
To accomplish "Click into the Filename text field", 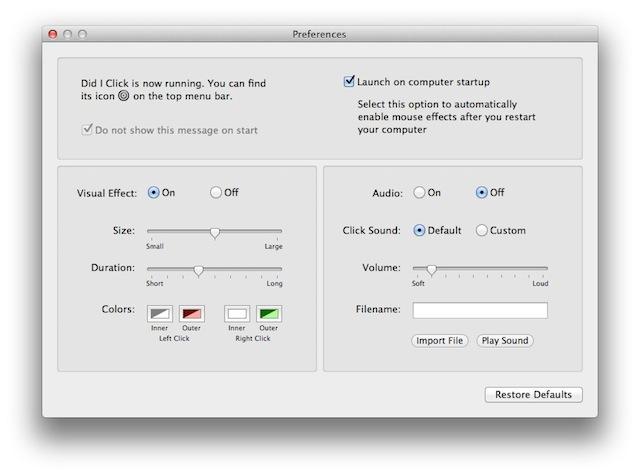I will pyautogui.click(x=480, y=310).
